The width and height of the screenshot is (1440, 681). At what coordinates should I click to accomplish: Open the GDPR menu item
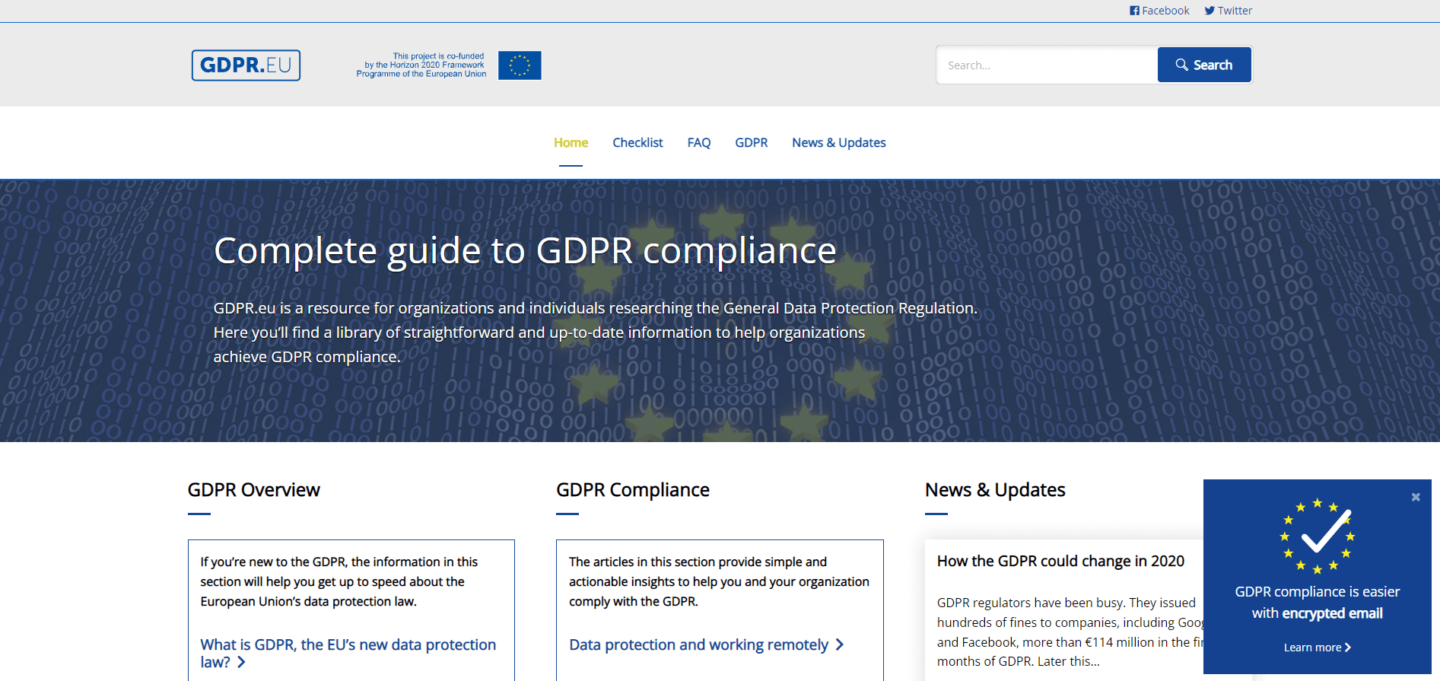click(x=751, y=143)
